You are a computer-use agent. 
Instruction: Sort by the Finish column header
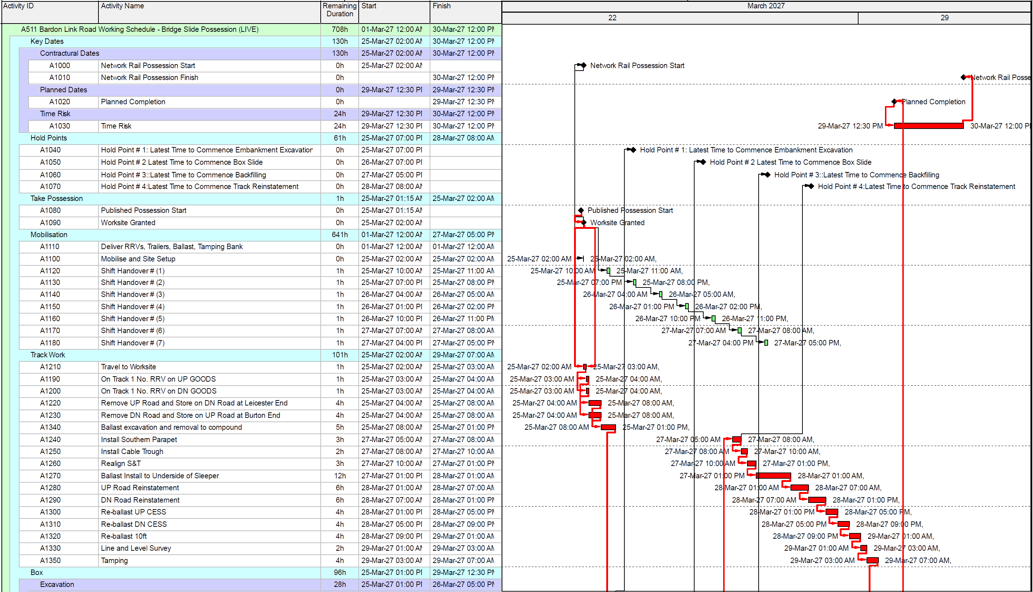tap(465, 12)
